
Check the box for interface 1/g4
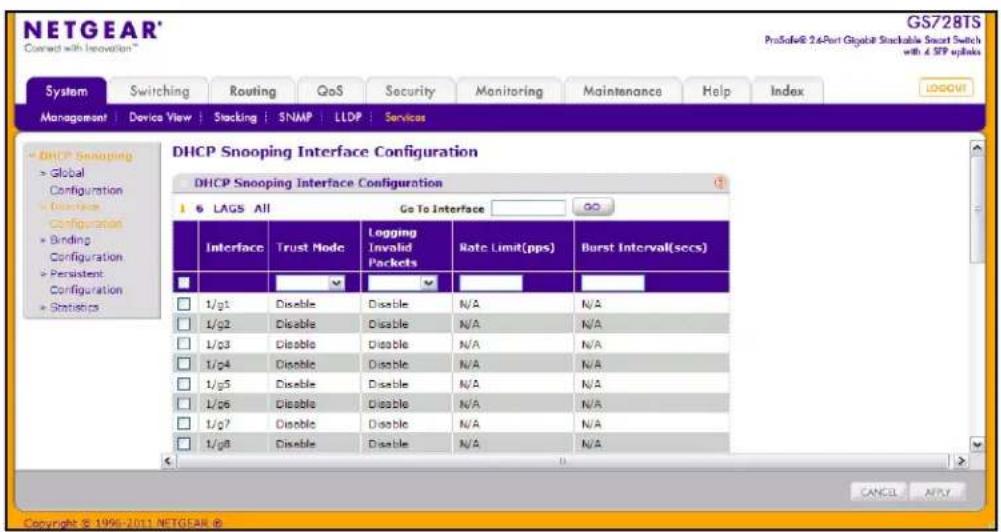(x=184, y=364)
